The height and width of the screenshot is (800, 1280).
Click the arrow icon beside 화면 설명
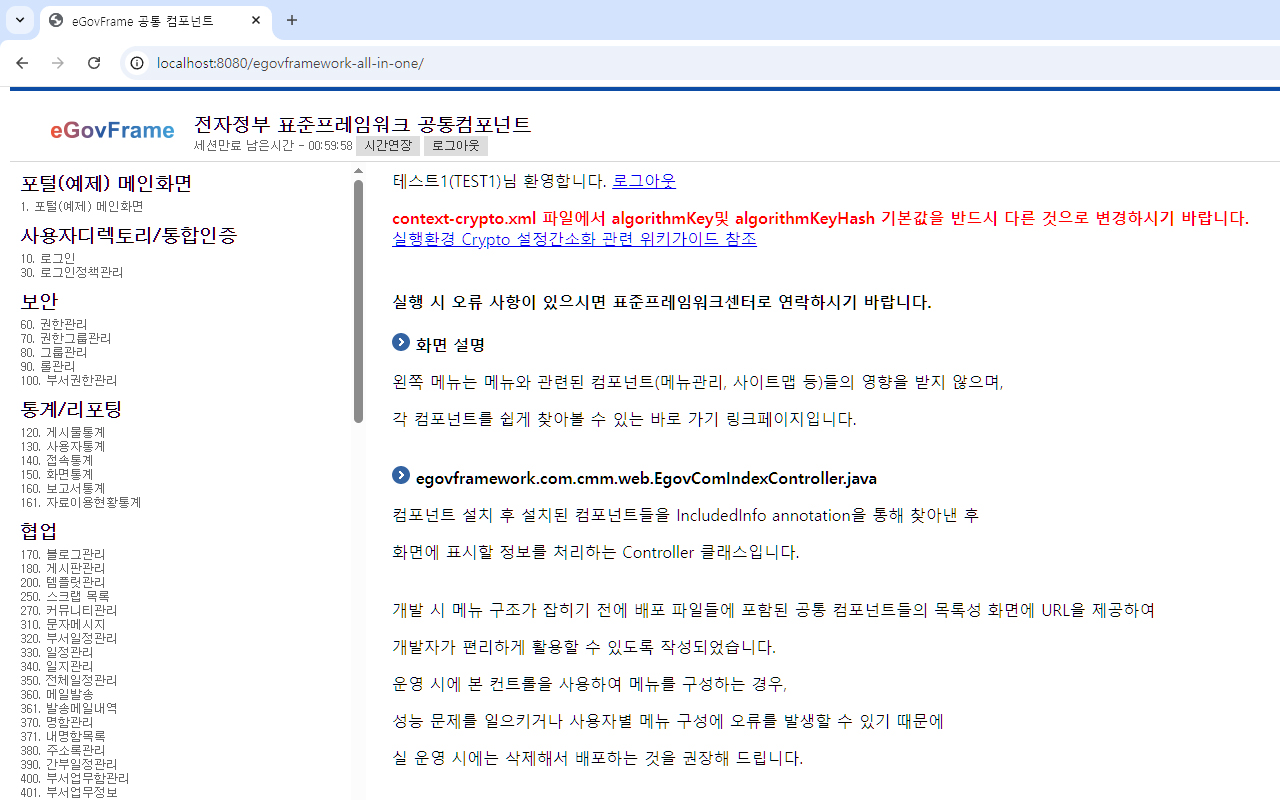(401, 343)
